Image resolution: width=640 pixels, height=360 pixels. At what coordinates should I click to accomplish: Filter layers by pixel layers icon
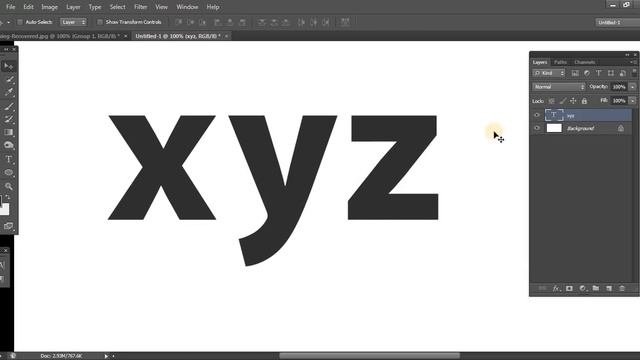click(x=575, y=73)
